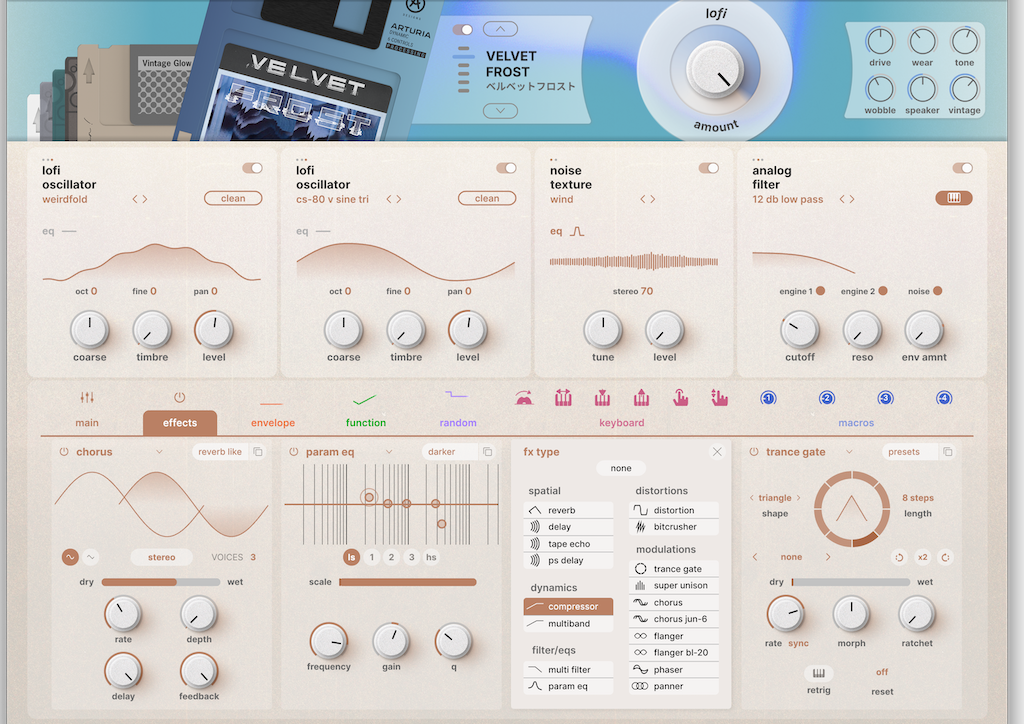Screen dimensions: 1024x724
Task: Open macro 4 icon
Action: 944,398
